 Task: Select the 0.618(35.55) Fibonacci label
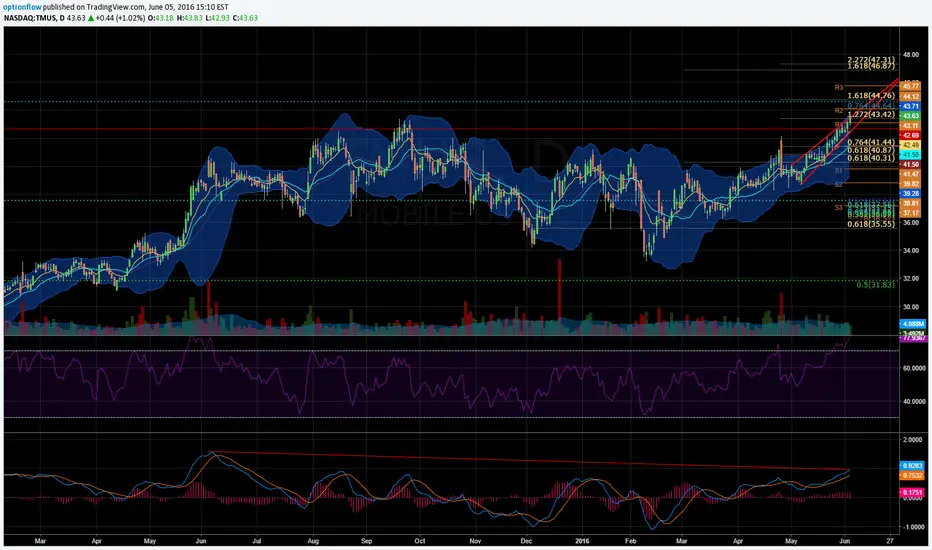(871, 224)
